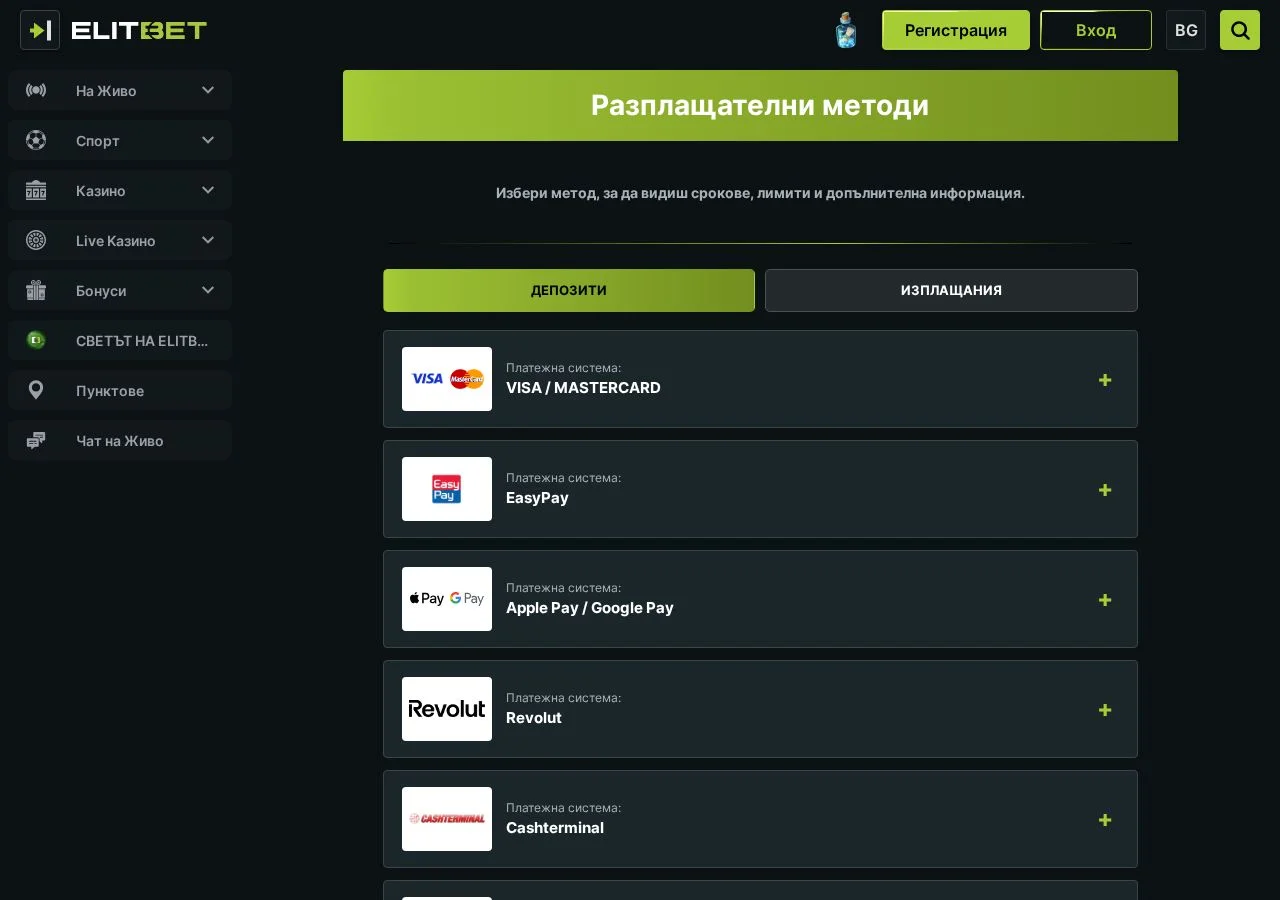The height and width of the screenshot is (900, 1280).
Task: Open the BG language selector
Action: (1186, 30)
